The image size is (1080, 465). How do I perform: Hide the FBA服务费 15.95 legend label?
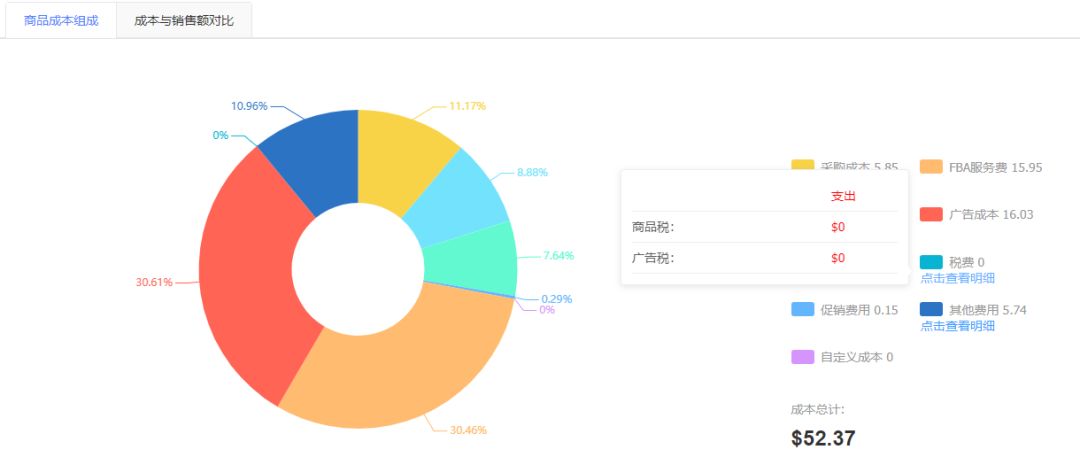(x=995, y=167)
